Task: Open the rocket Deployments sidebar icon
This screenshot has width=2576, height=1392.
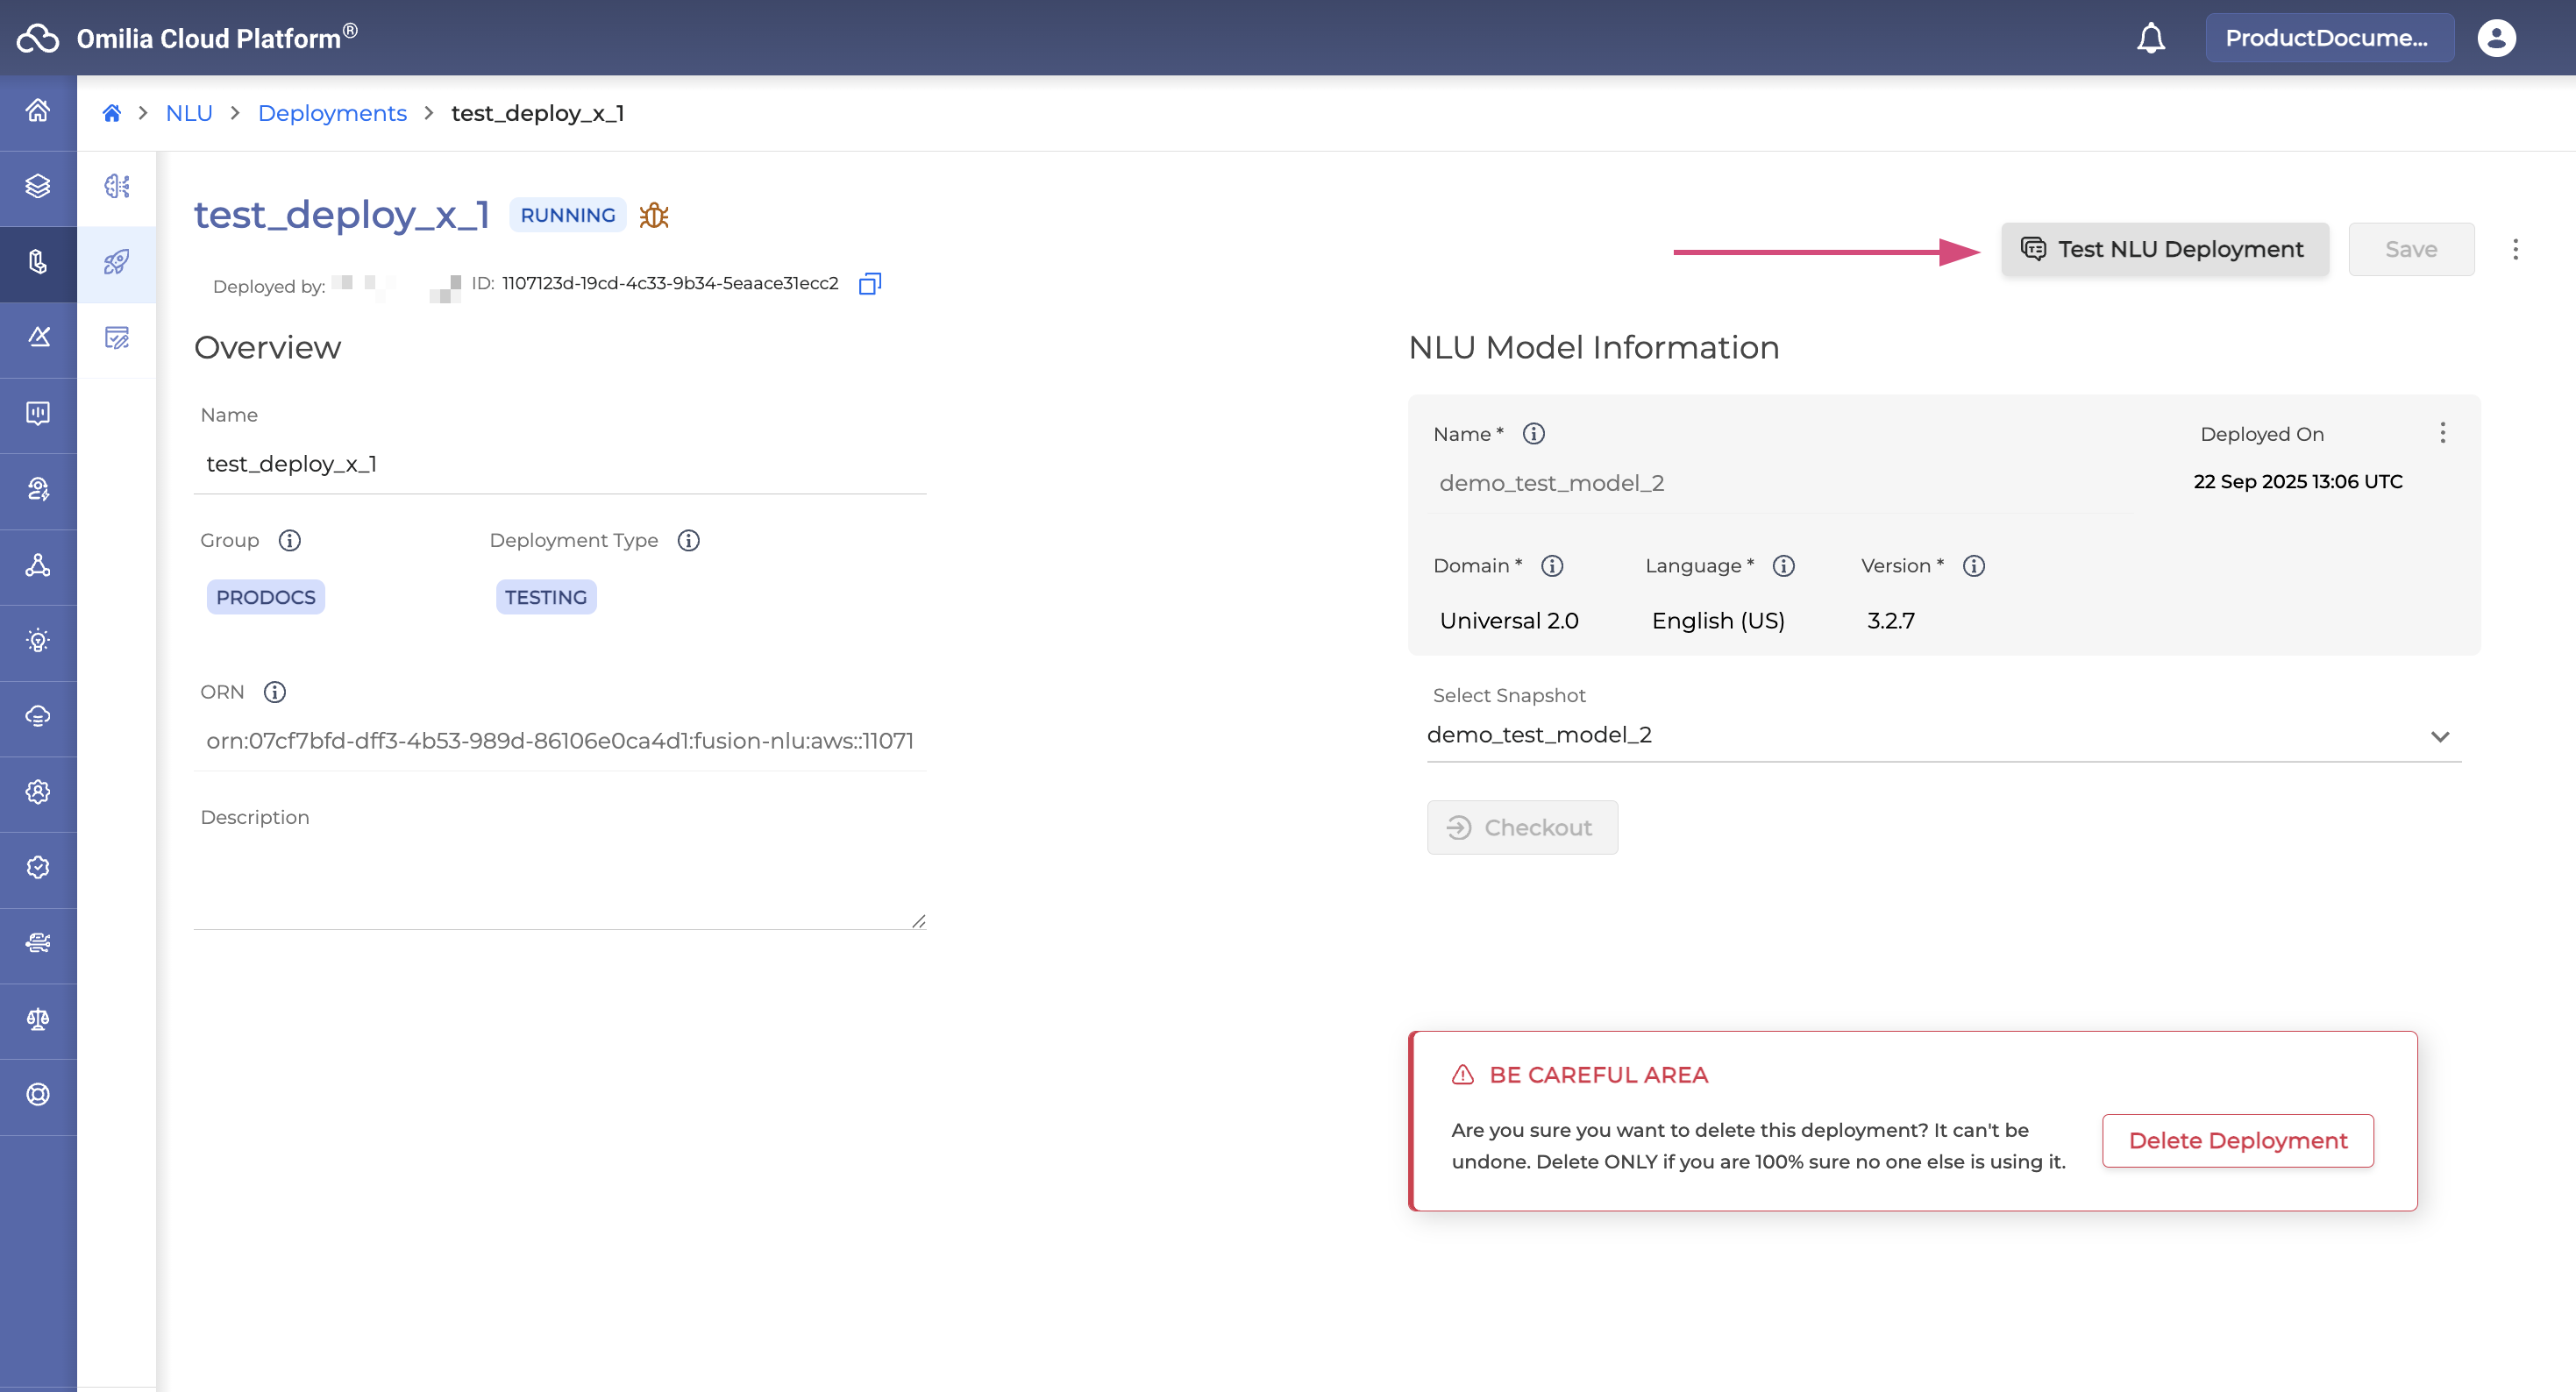Action: 117,262
